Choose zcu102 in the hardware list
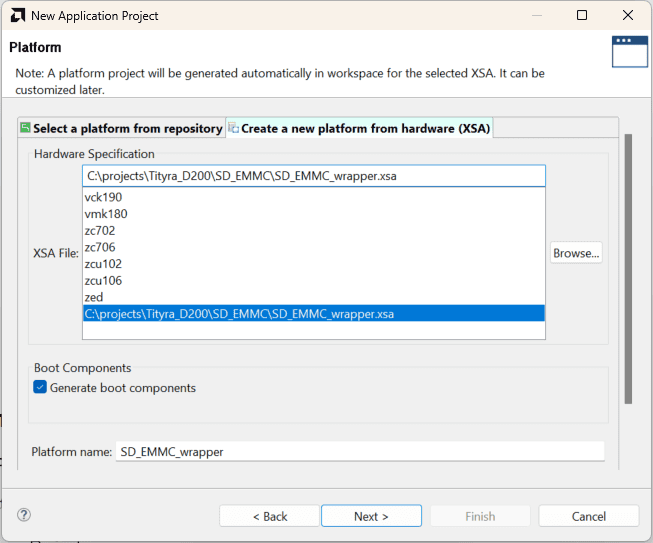Viewport: 653px width, 543px height. pos(104,264)
